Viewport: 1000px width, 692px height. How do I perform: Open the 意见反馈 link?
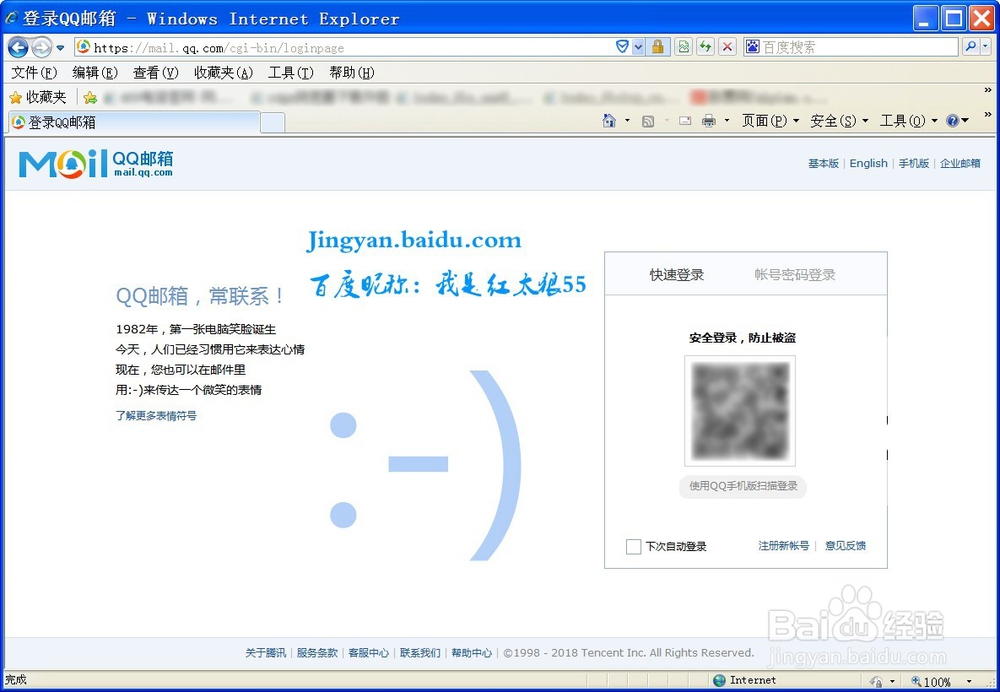click(x=845, y=546)
